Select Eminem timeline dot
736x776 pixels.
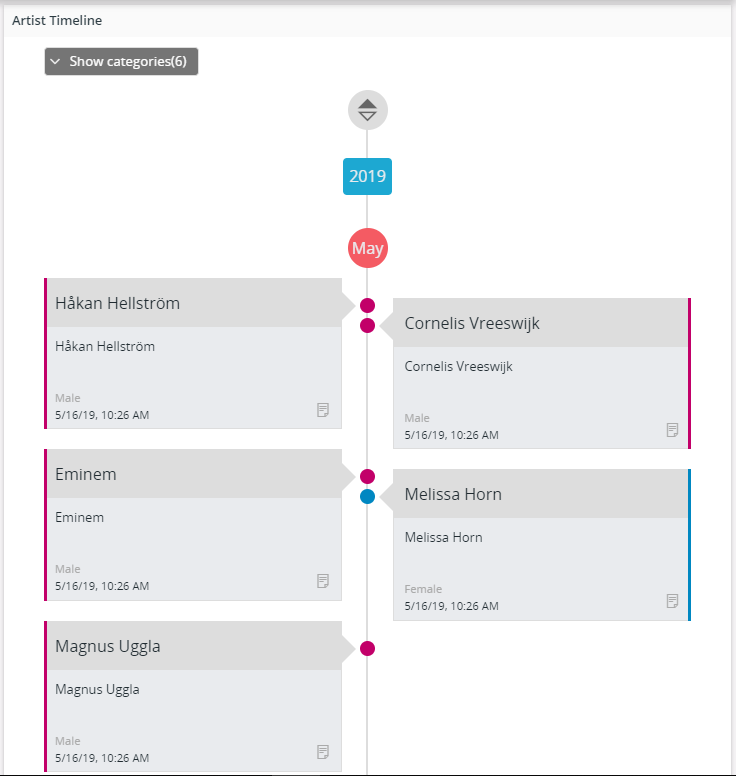(x=367, y=476)
